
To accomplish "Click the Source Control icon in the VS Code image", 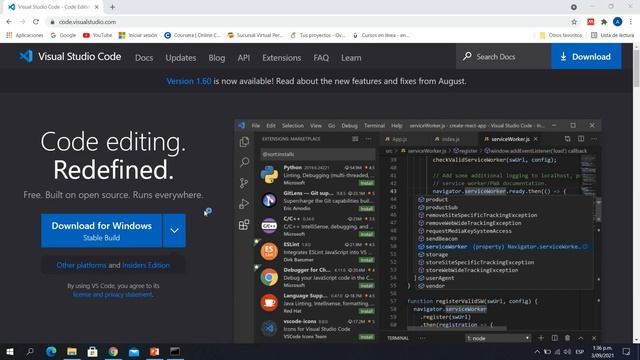I will (244, 183).
